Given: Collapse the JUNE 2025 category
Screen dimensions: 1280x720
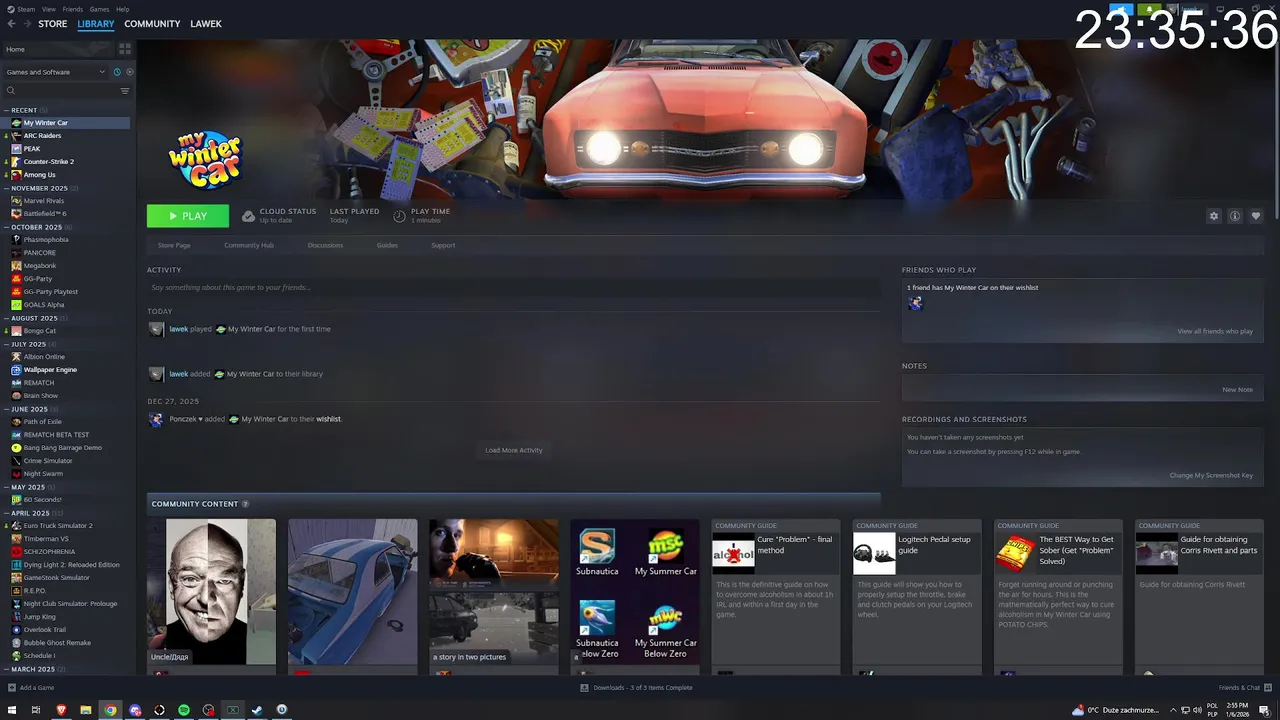Looking at the screenshot, I should (x=6, y=409).
